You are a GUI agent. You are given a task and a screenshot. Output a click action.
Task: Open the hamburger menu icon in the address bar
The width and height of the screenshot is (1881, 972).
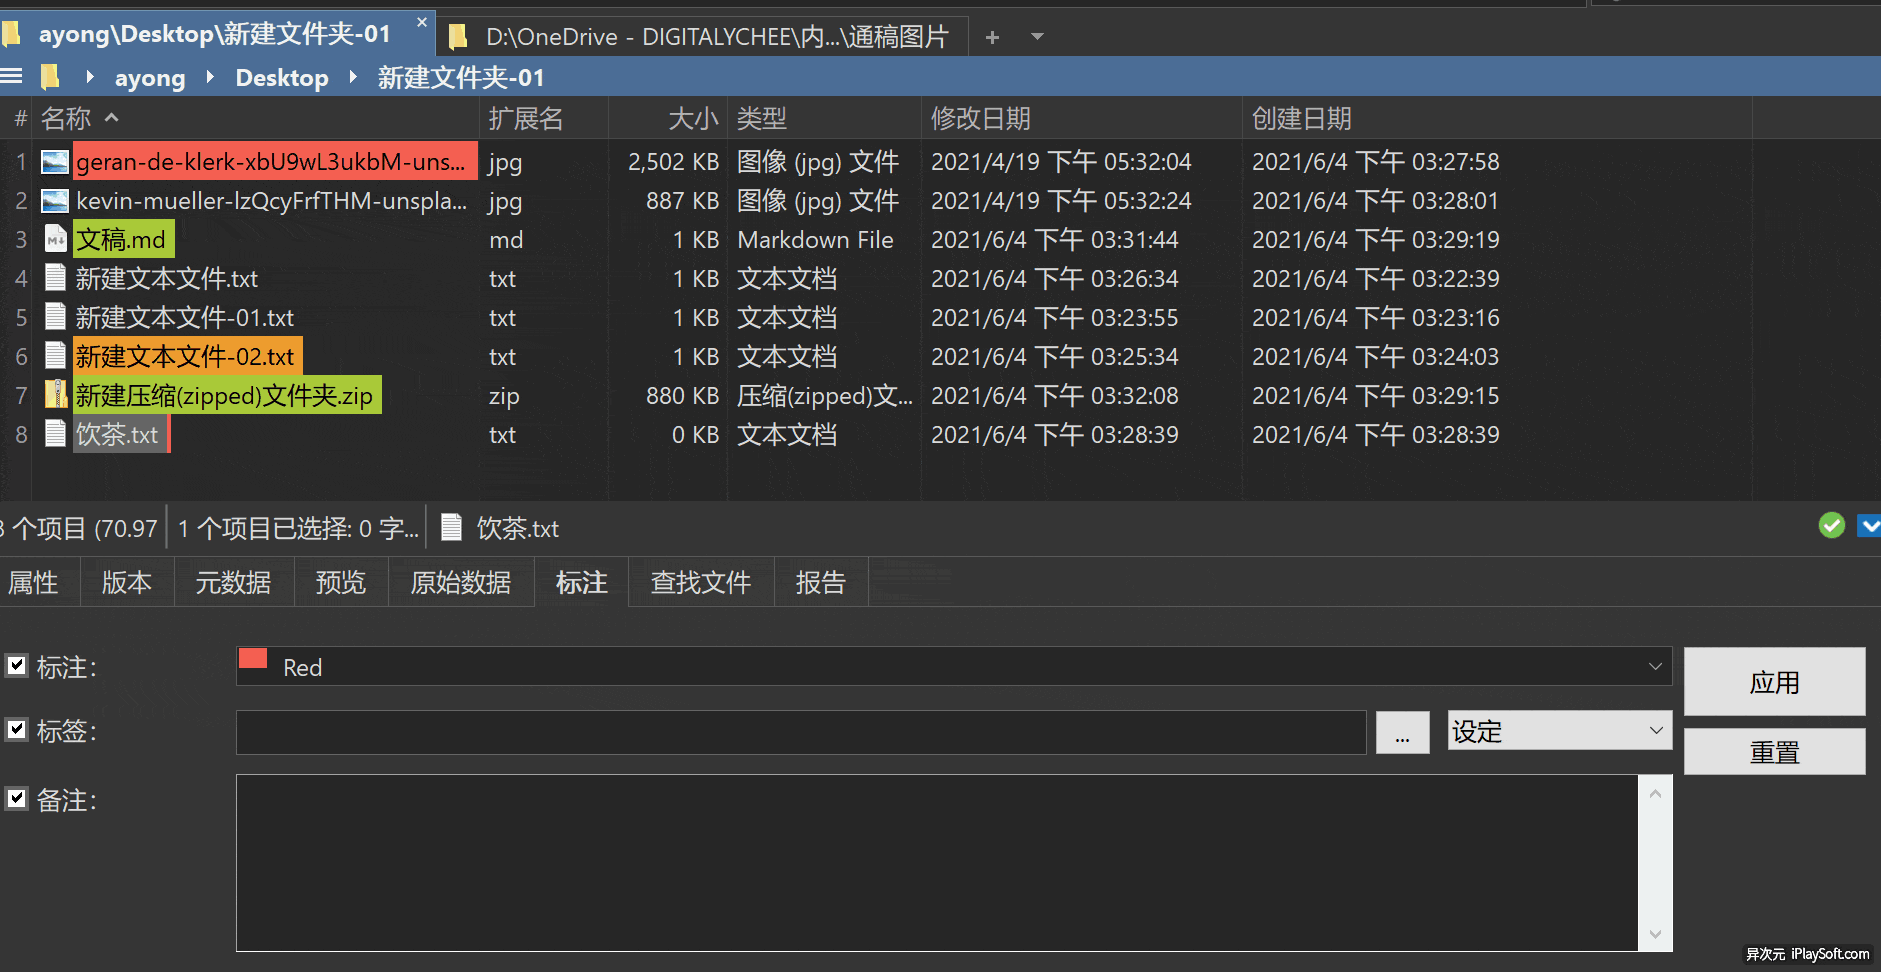point(11,76)
